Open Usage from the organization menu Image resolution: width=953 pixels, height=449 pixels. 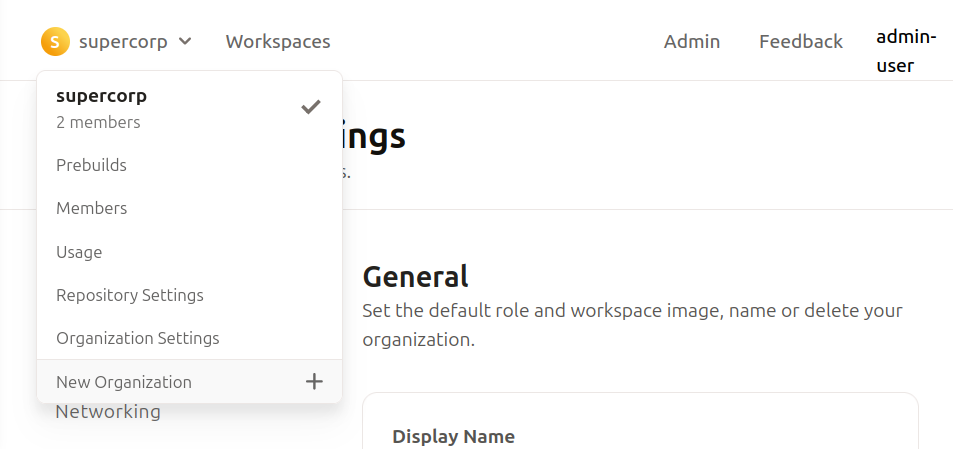190,252
